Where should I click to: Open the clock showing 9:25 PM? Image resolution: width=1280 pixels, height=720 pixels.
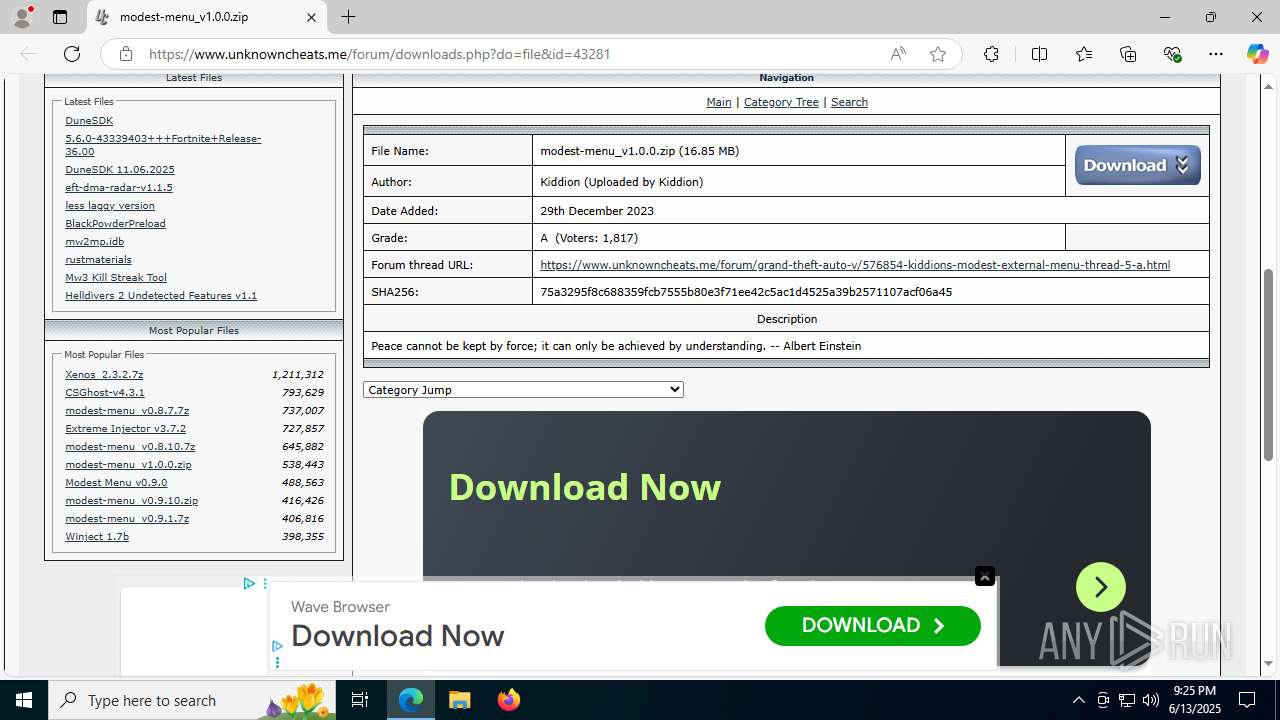click(x=1194, y=700)
